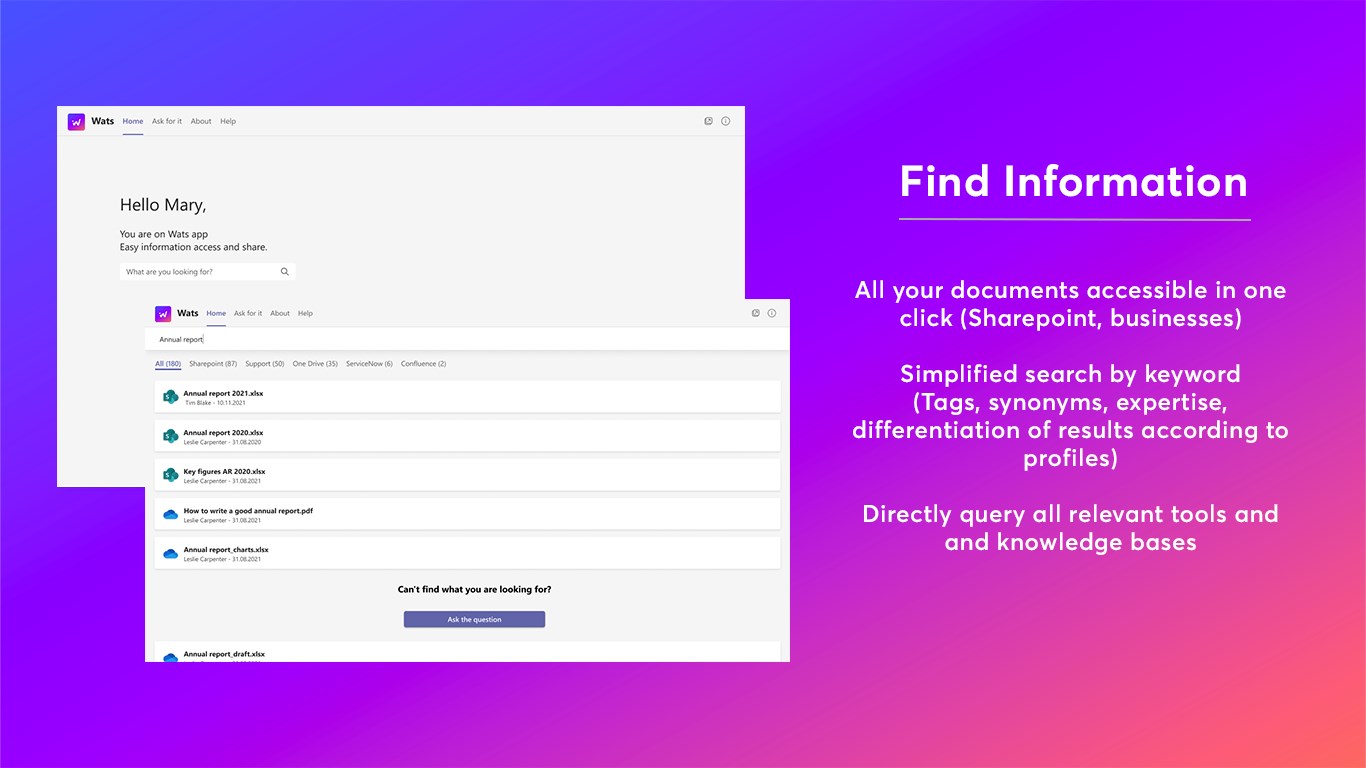This screenshot has height=768, width=1366.
Task: Open Annual report_charts.xlsx result
Action: 467,553
